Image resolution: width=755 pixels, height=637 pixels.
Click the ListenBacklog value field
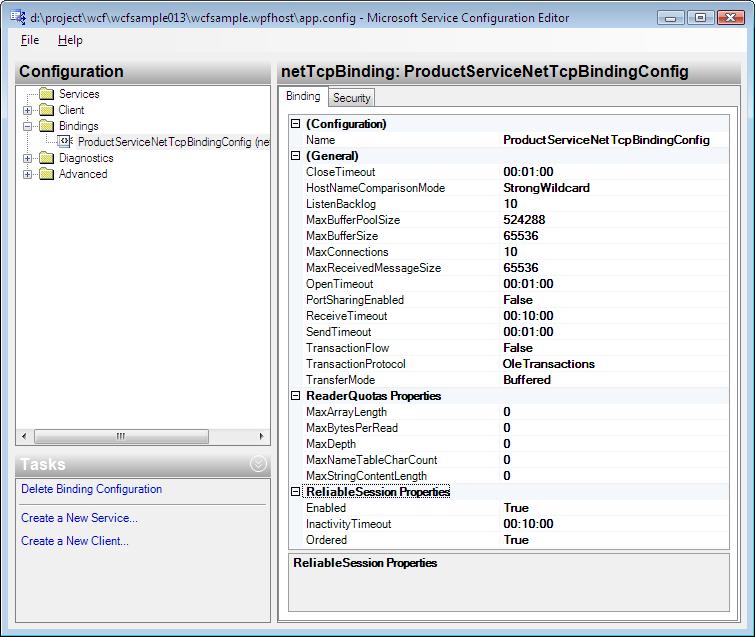coord(615,204)
